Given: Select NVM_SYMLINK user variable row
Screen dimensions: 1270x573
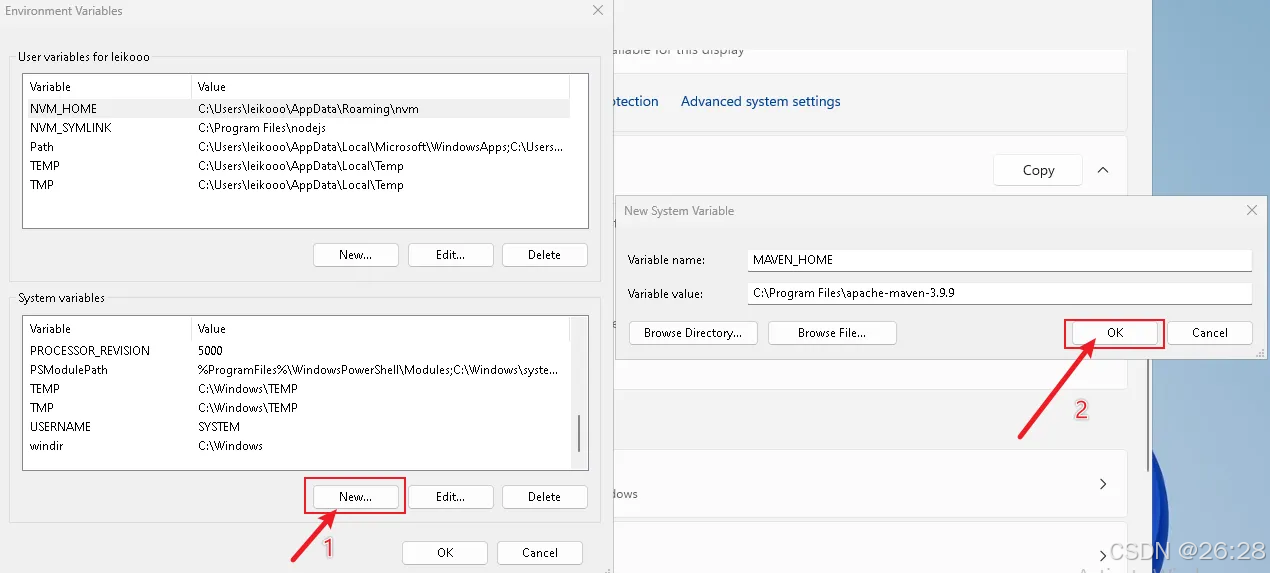Looking at the screenshot, I should tap(296, 128).
